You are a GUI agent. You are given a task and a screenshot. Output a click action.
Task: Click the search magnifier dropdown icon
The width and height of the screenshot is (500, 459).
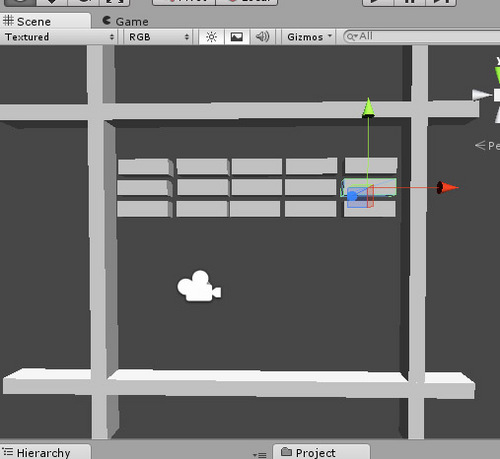(351, 36)
